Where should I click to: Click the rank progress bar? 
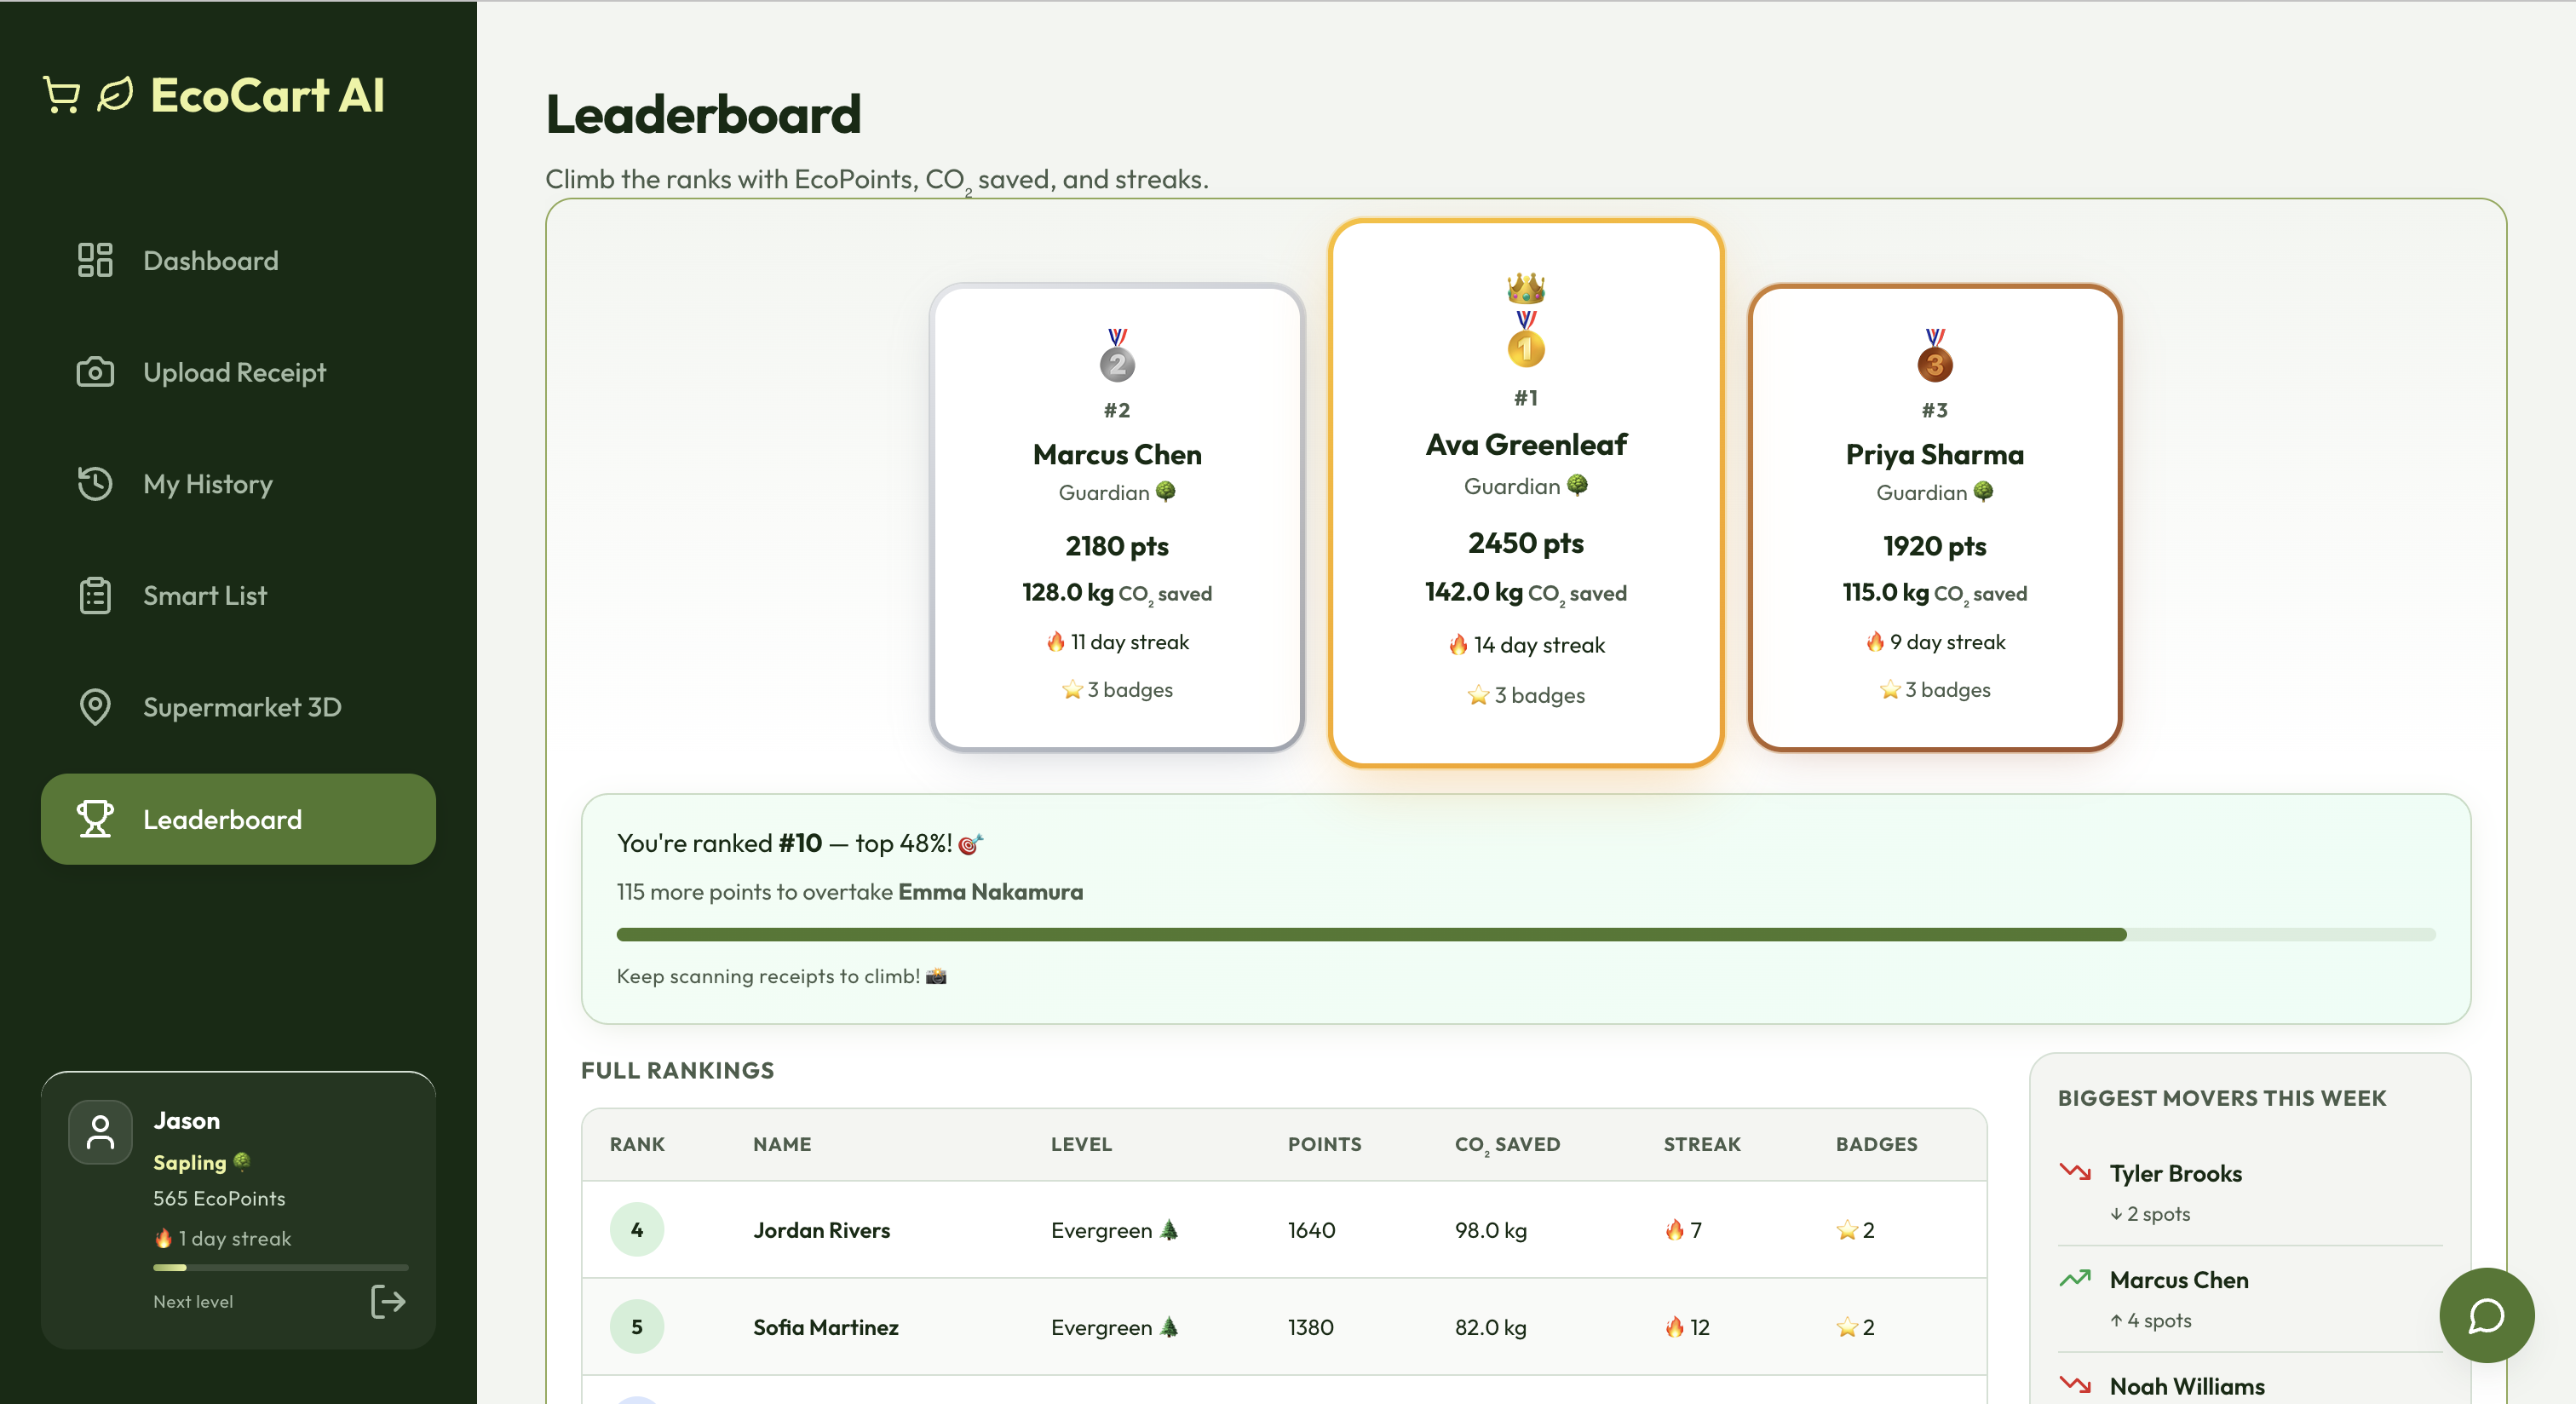coord(1525,934)
